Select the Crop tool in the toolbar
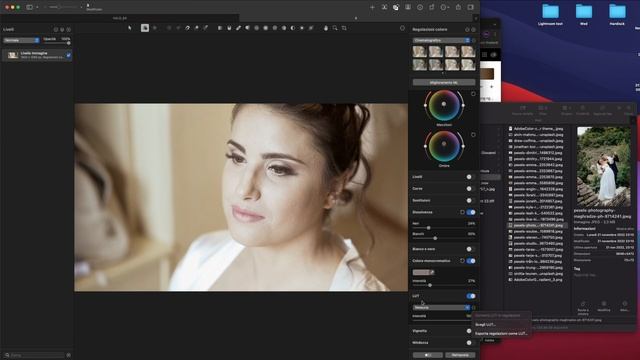The image size is (640, 360). click(x=344, y=28)
